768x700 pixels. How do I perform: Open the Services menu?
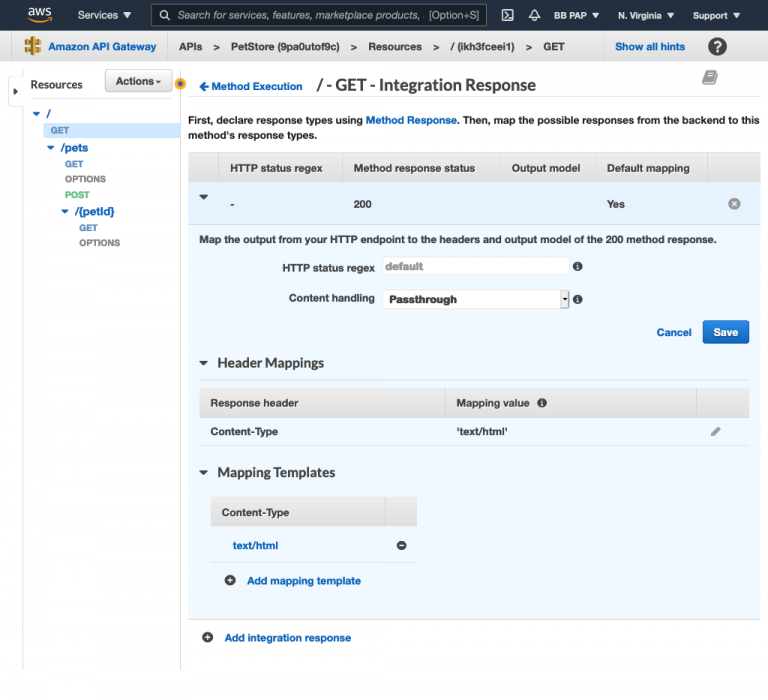pos(104,15)
